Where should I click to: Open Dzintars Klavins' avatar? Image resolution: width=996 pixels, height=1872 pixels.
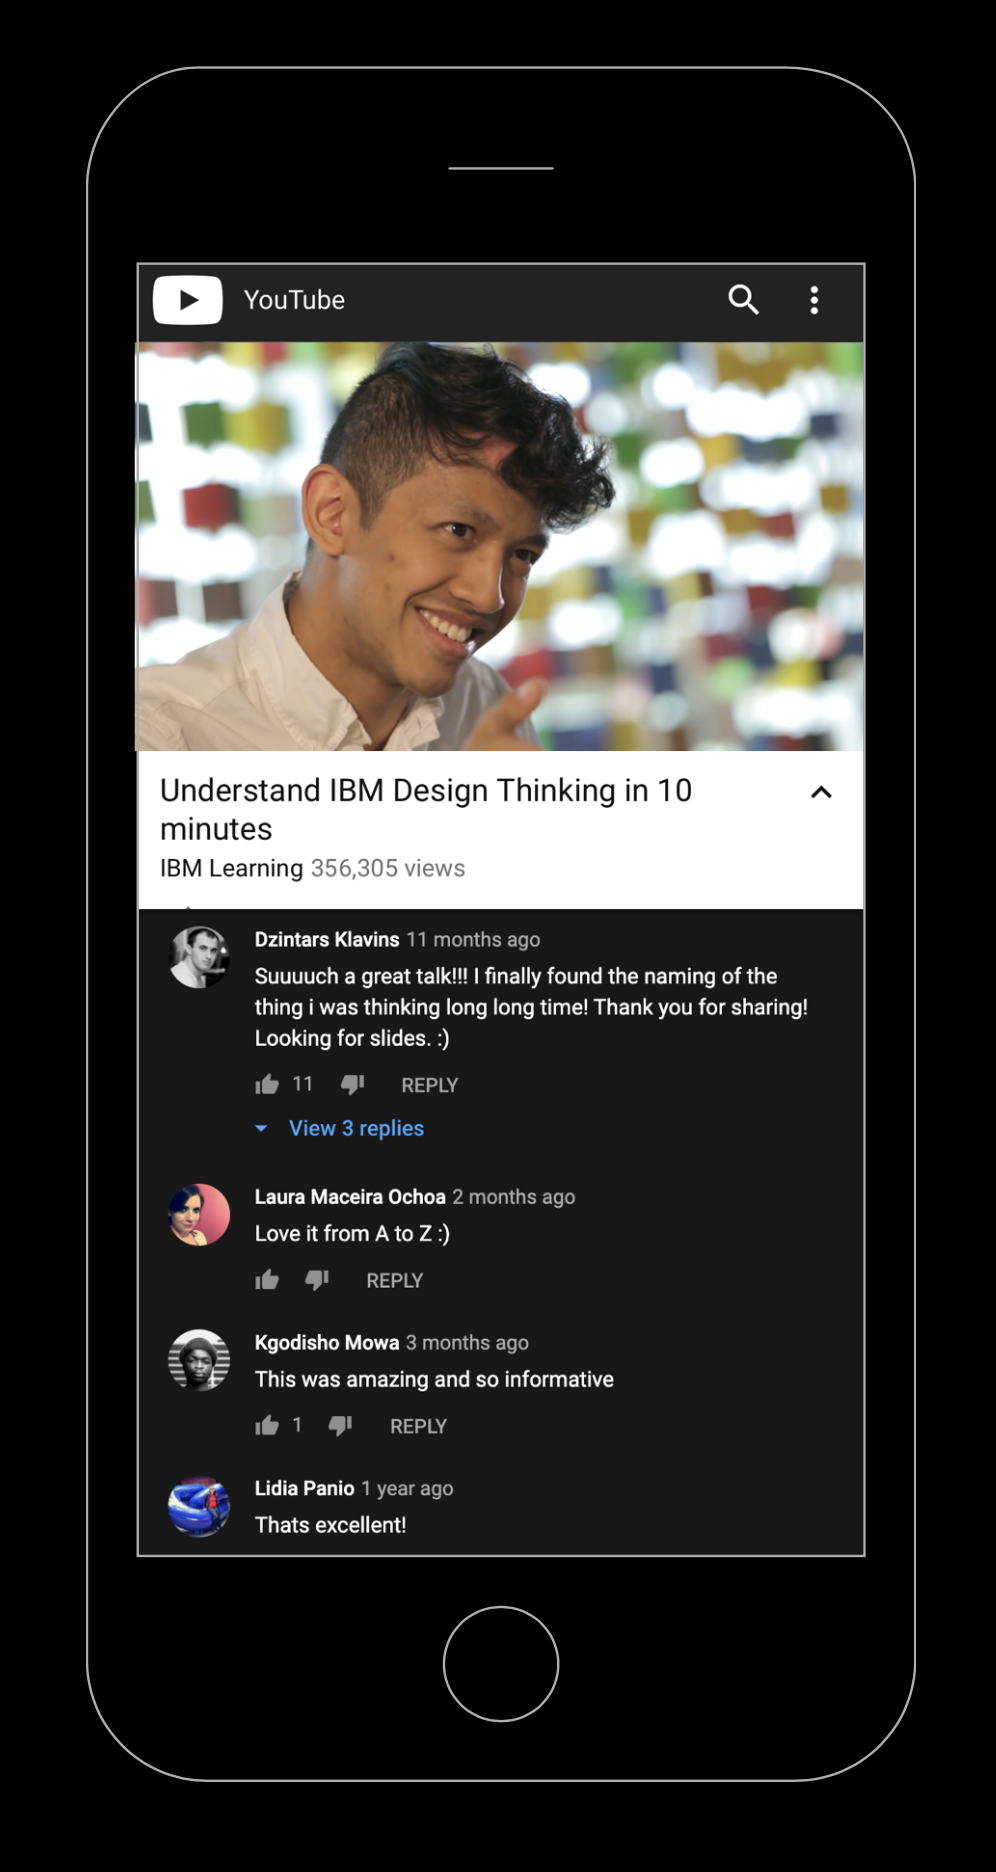199,957
